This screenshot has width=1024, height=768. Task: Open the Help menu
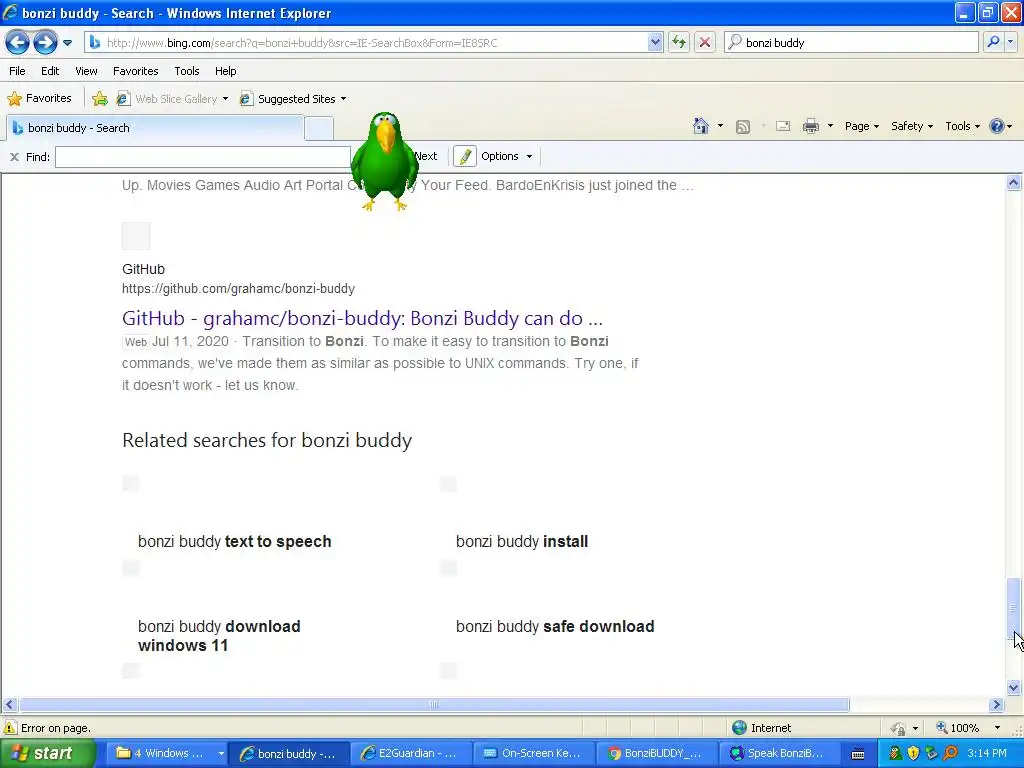(x=226, y=71)
